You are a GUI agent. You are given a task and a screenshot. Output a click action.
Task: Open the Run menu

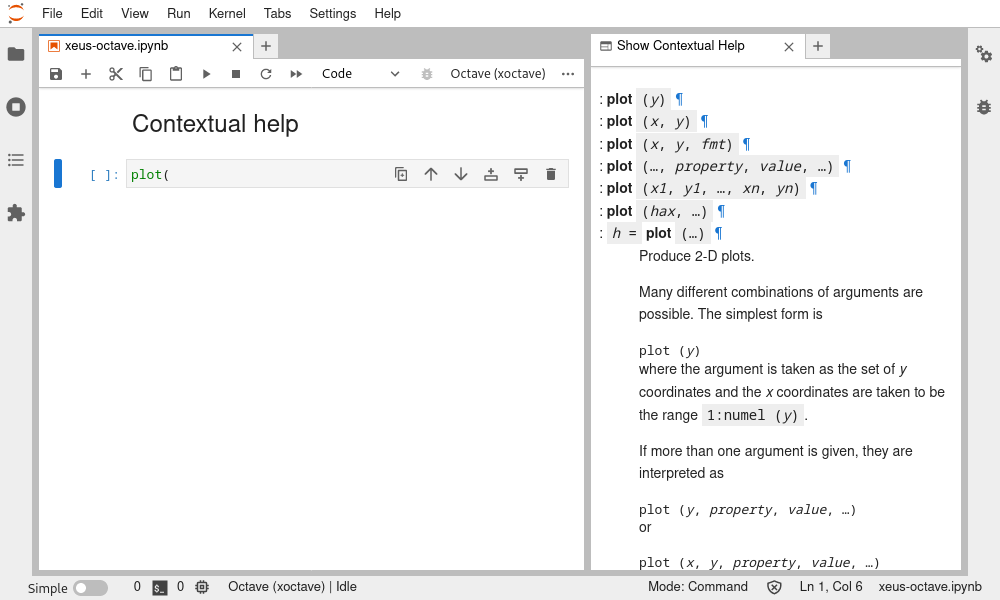tap(179, 13)
